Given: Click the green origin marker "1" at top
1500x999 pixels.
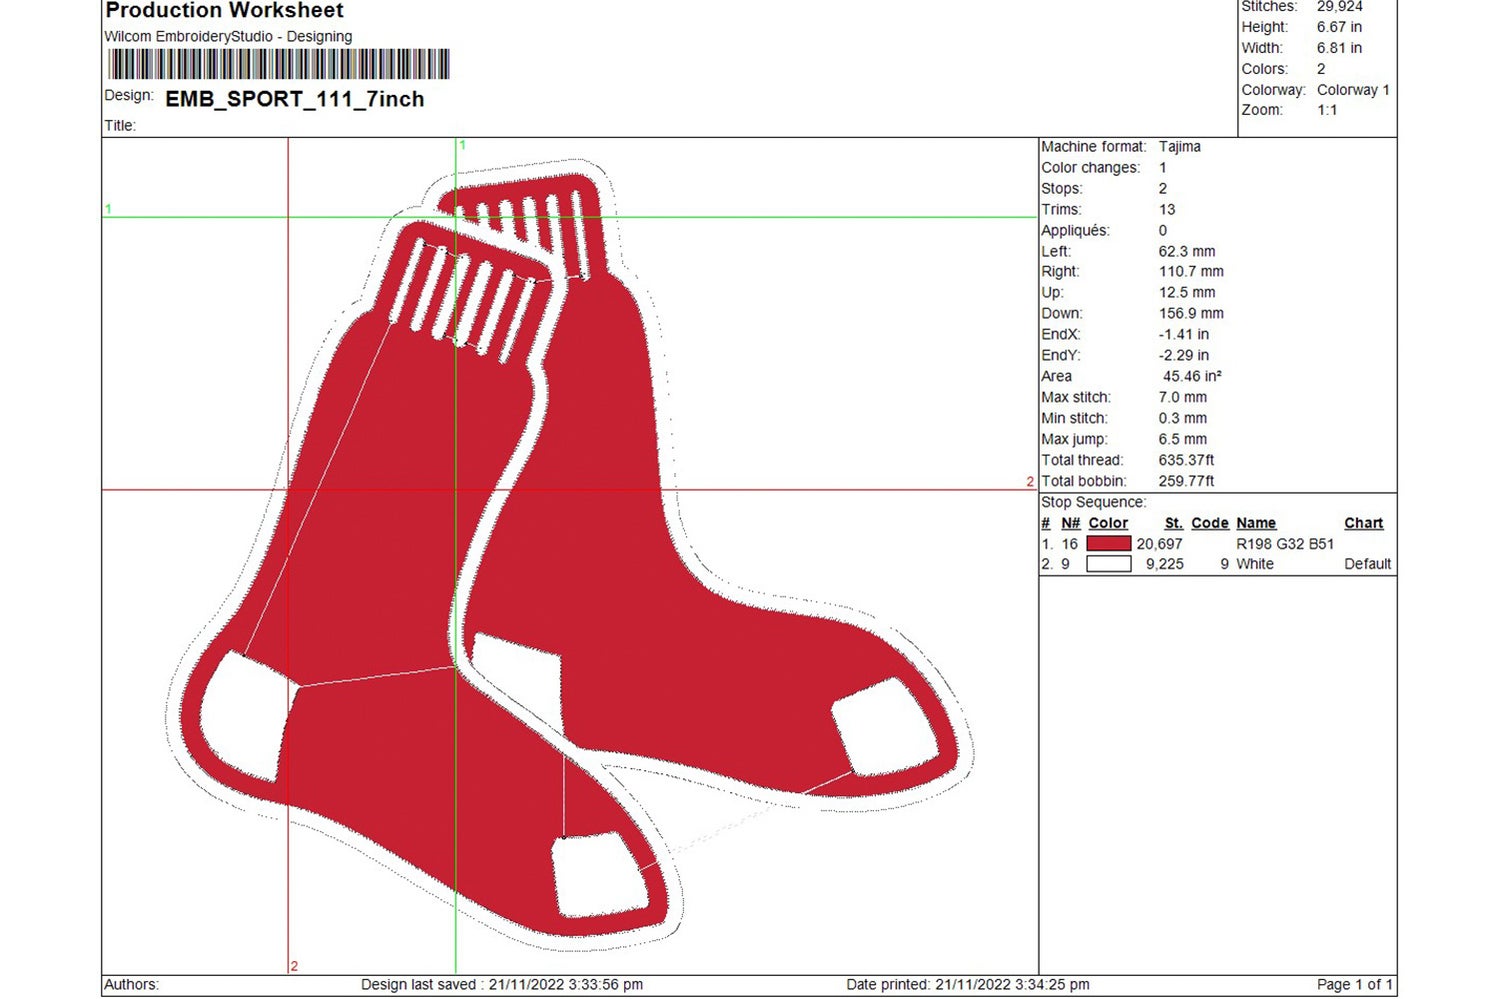Looking at the screenshot, I should coord(462,145).
